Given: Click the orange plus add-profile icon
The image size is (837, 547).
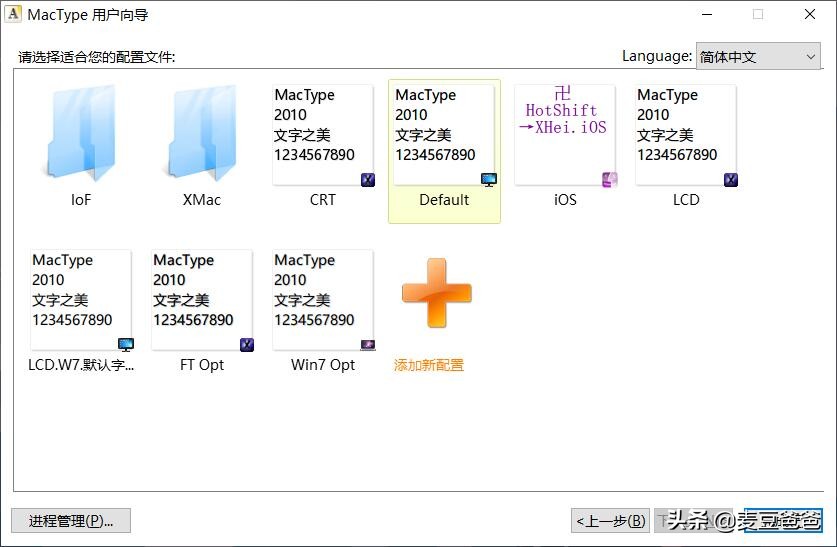Looking at the screenshot, I should tap(436, 293).
